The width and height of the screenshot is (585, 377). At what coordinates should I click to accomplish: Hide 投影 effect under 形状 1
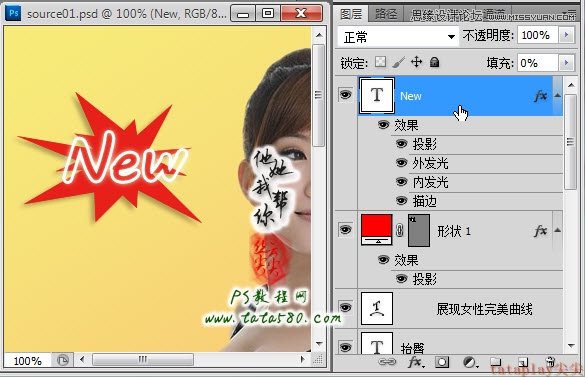[x=401, y=278]
